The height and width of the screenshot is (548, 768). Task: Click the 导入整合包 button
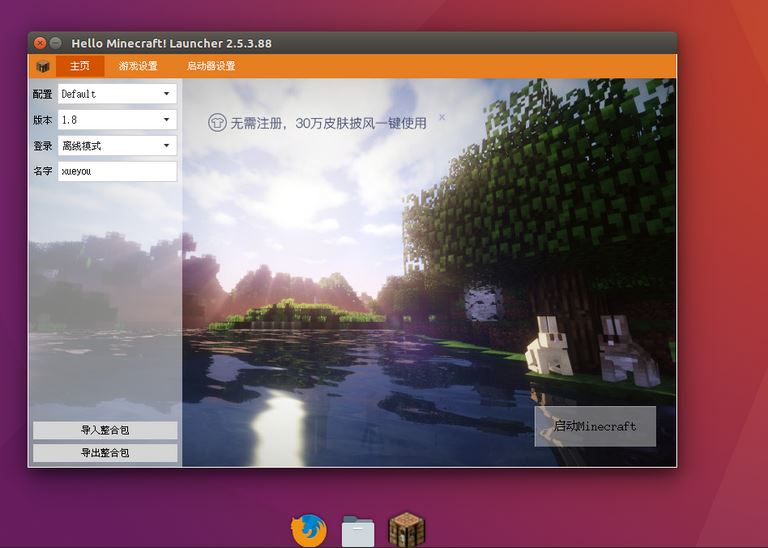[105, 430]
